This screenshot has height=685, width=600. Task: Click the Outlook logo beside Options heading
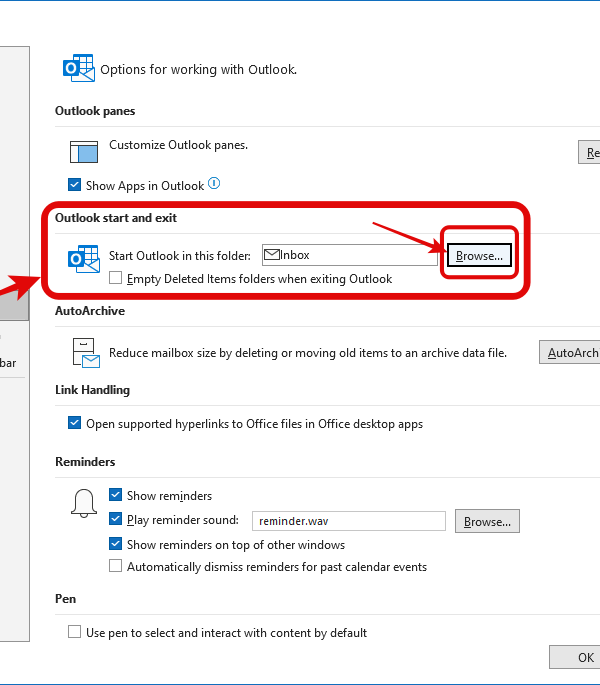click(79, 68)
